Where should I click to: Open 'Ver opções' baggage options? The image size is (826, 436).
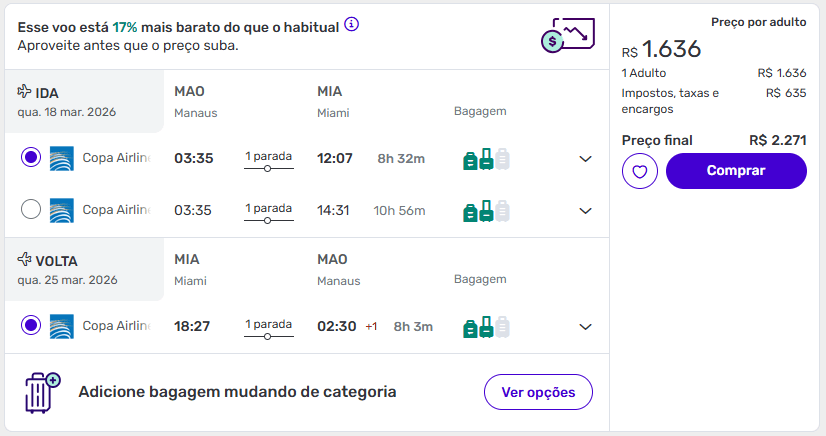(538, 392)
